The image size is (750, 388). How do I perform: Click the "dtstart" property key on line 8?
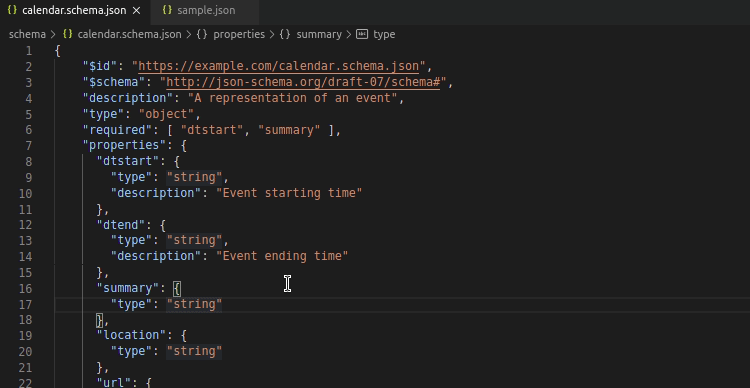click(128, 161)
